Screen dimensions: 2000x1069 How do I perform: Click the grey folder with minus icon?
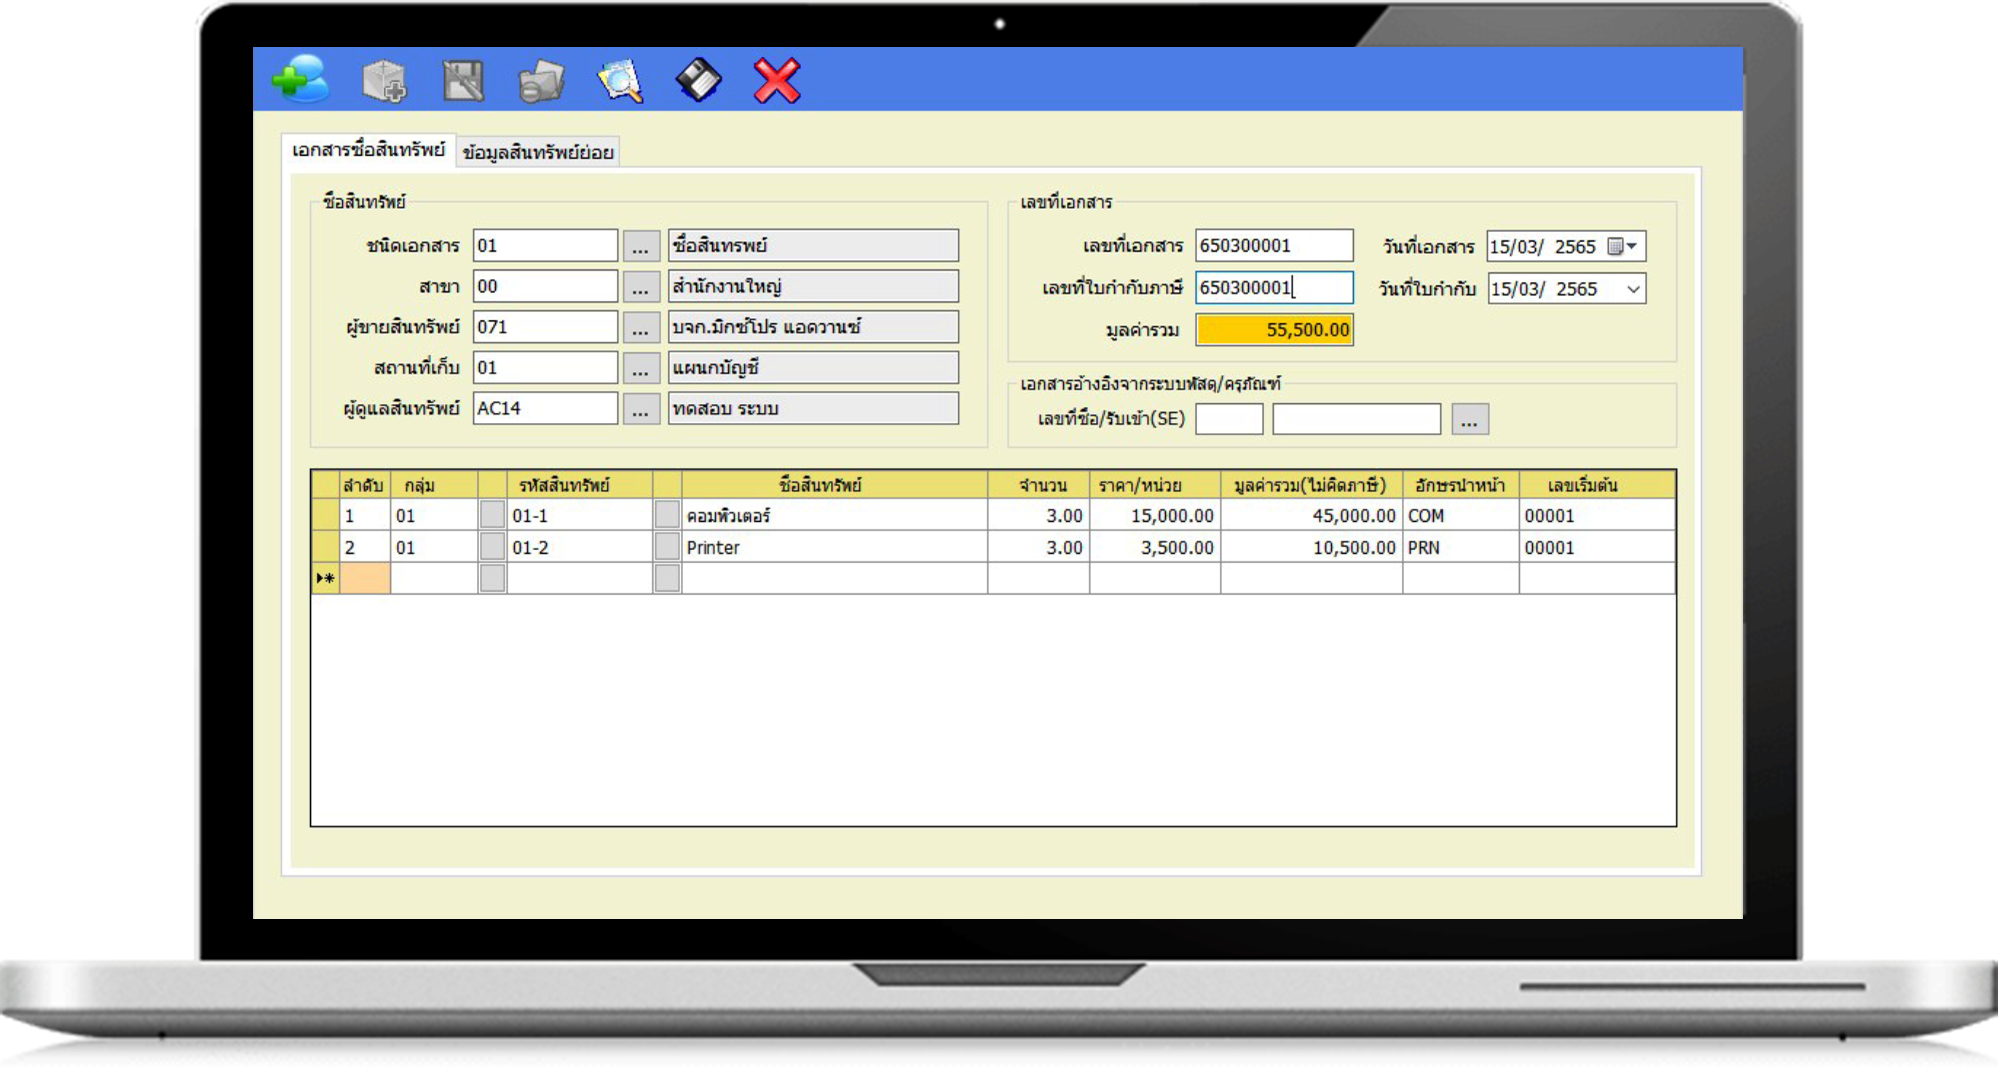[541, 81]
